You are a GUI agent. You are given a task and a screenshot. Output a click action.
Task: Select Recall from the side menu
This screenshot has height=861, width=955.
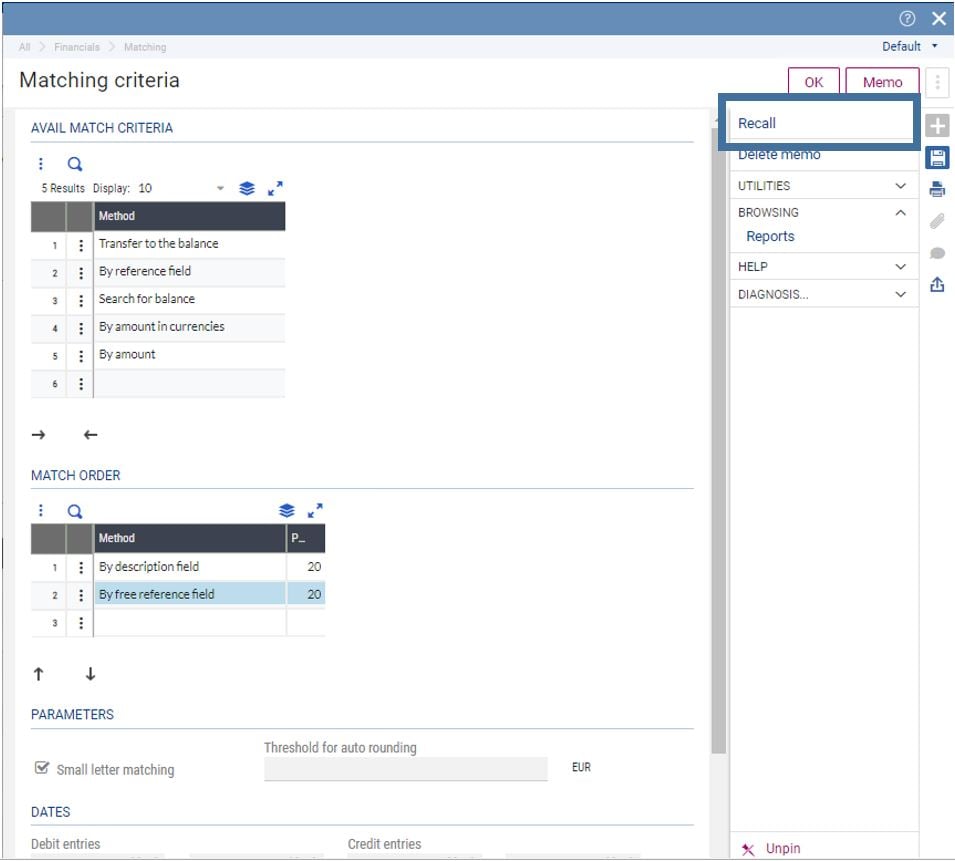click(757, 123)
